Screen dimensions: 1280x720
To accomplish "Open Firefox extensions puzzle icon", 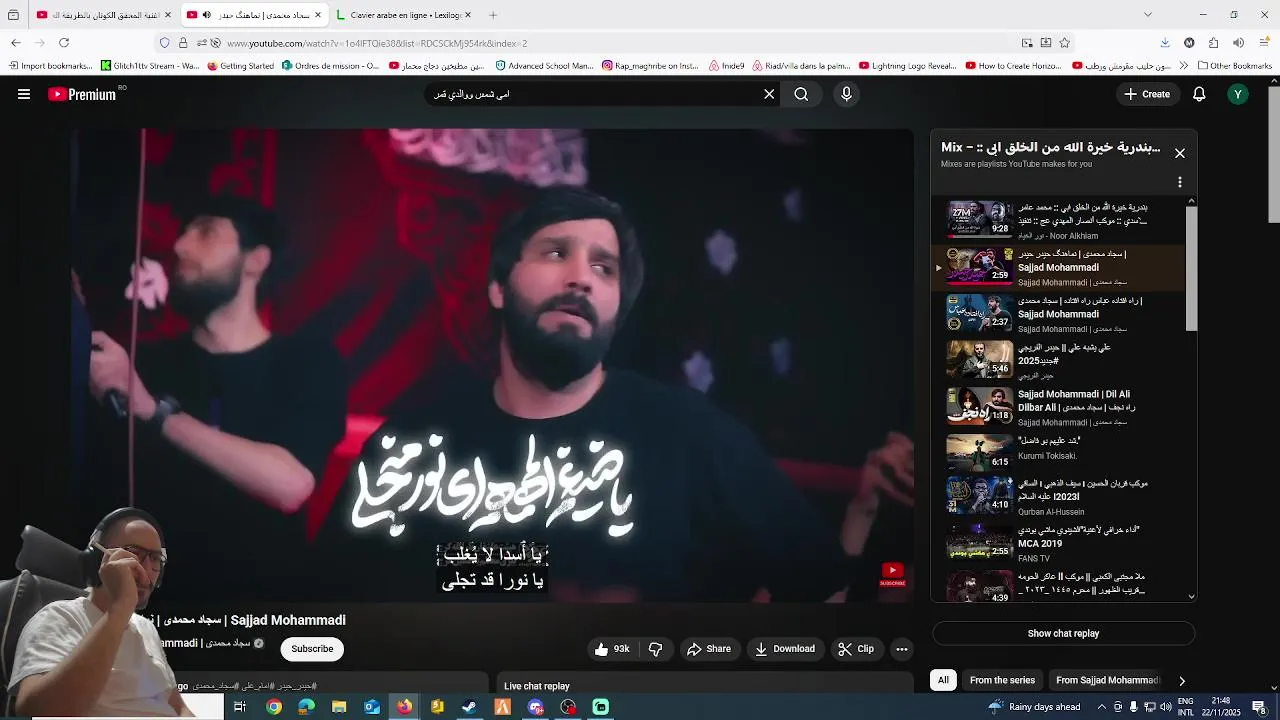I will click(x=1213, y=43).
